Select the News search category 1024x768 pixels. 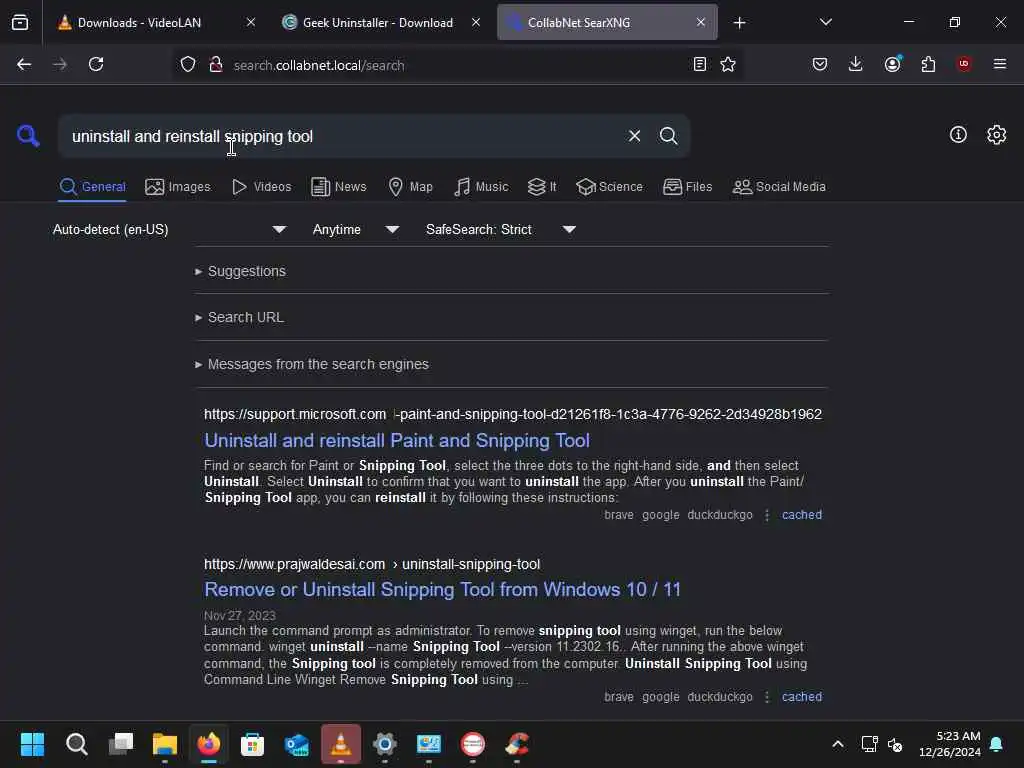[x=339, y=187]
